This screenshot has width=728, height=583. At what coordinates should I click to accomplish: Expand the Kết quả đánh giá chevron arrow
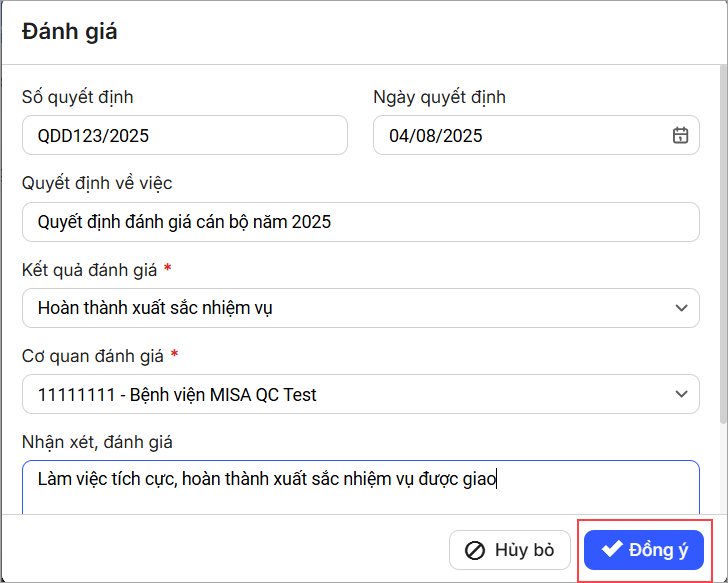681,308
